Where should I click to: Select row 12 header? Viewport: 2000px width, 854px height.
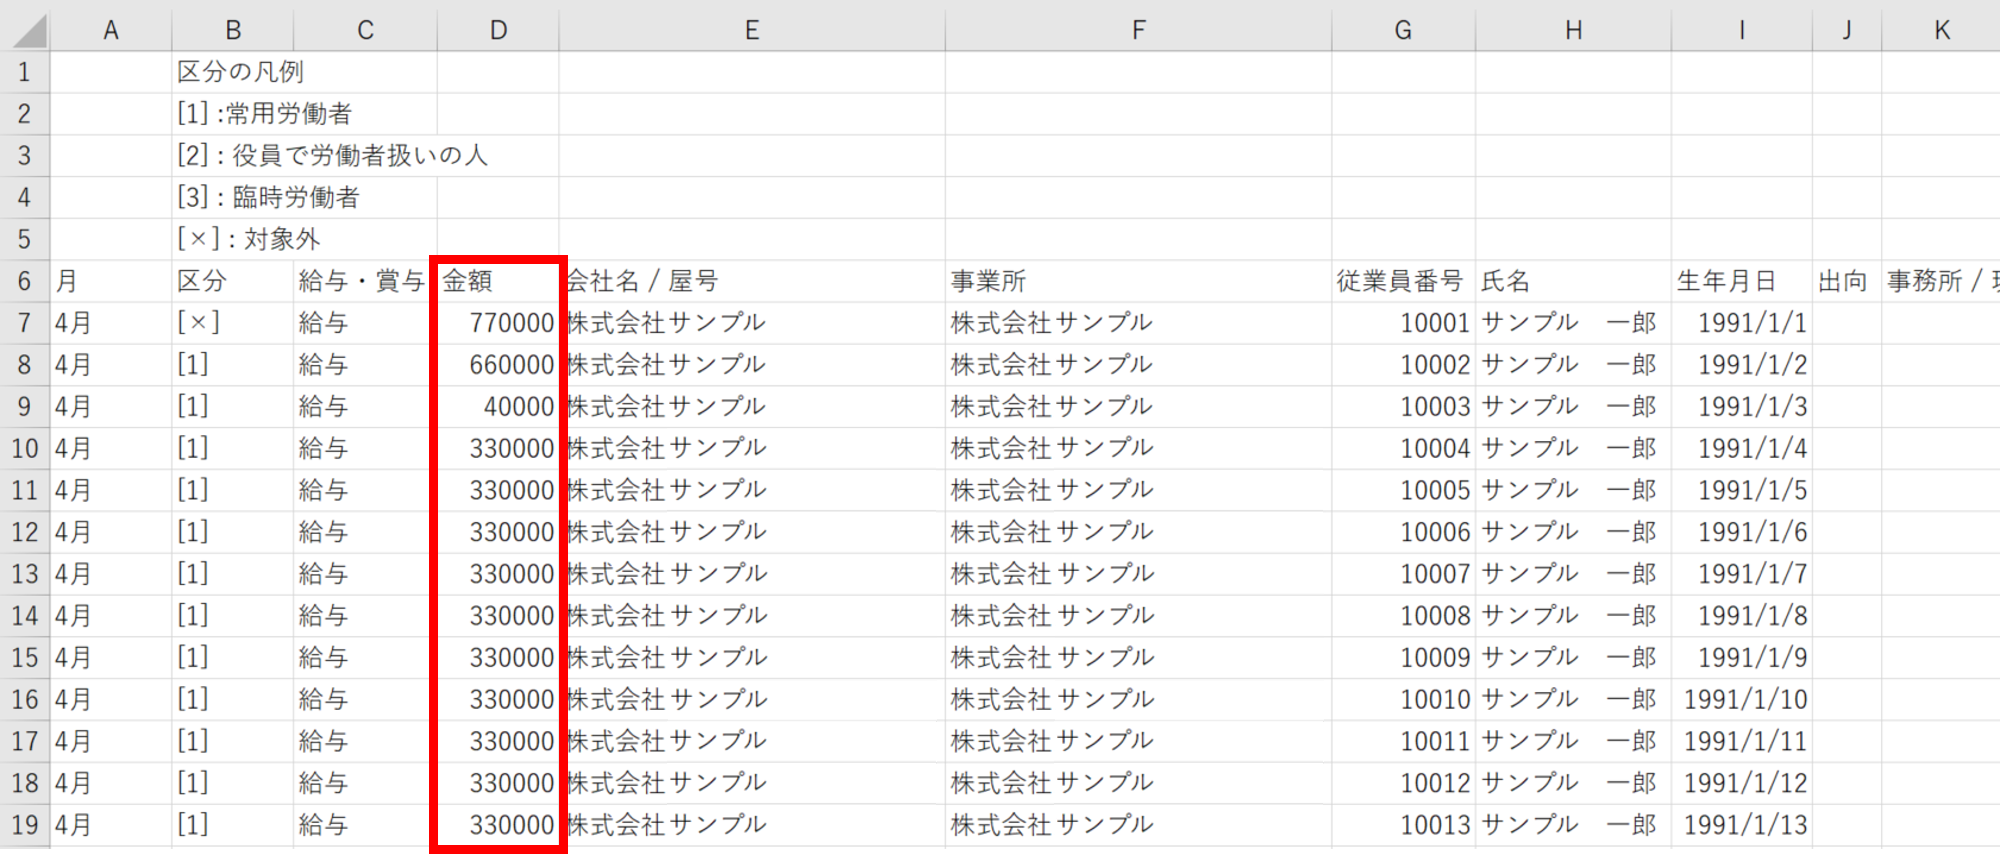(x=24, y=532)
